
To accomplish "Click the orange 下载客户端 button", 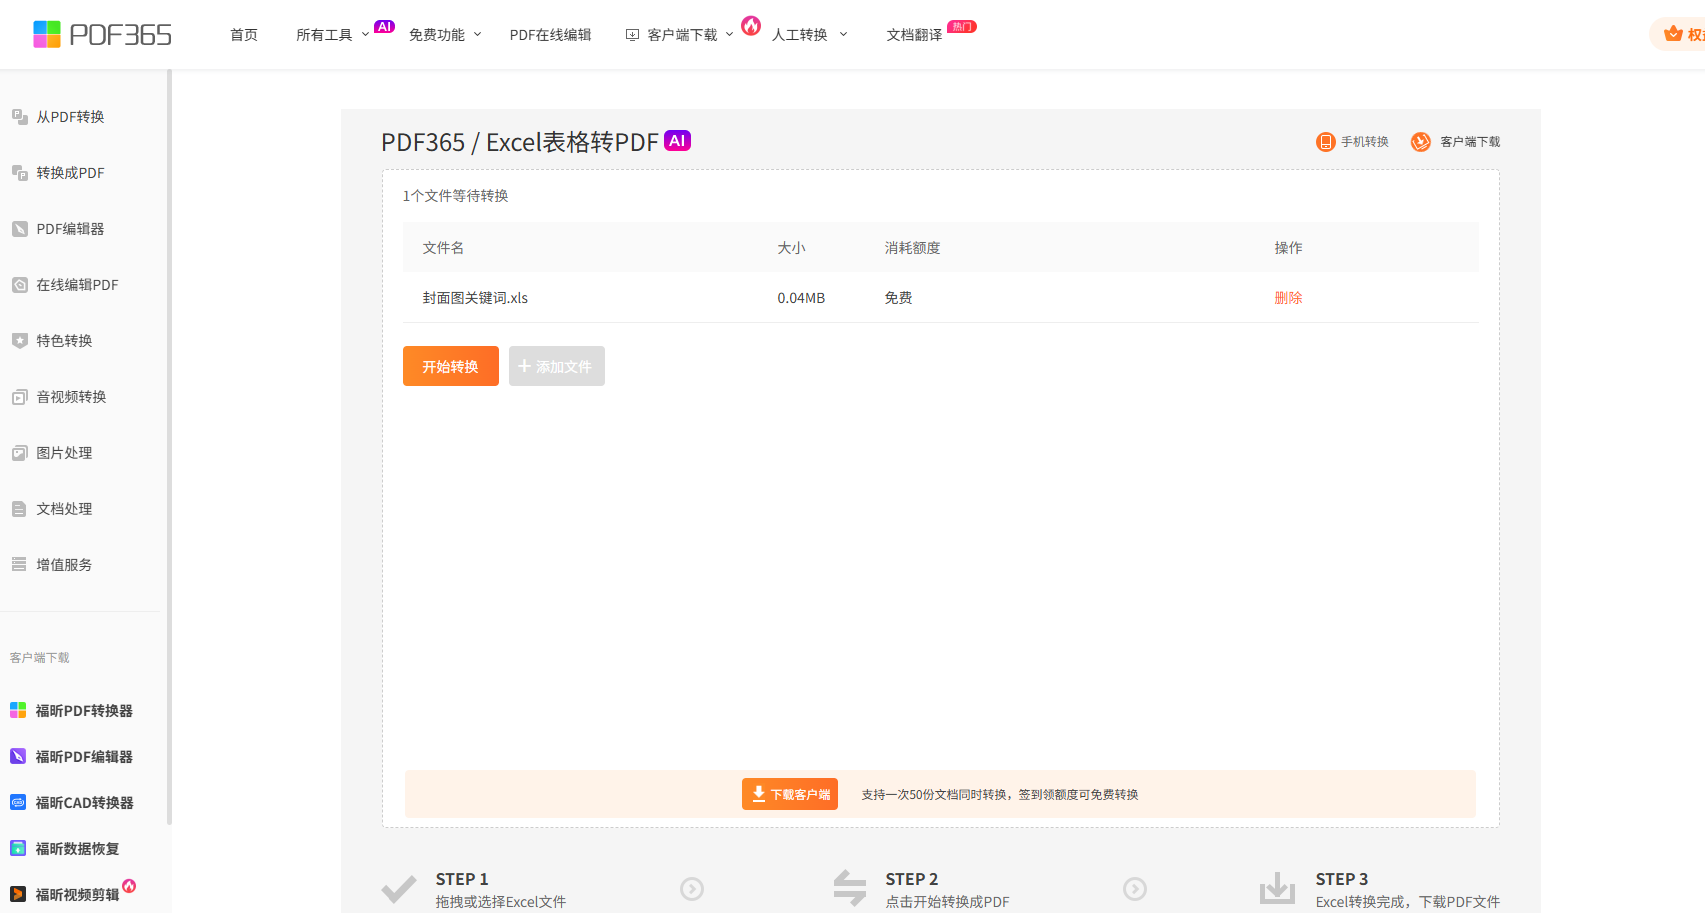I will (790, 794).
